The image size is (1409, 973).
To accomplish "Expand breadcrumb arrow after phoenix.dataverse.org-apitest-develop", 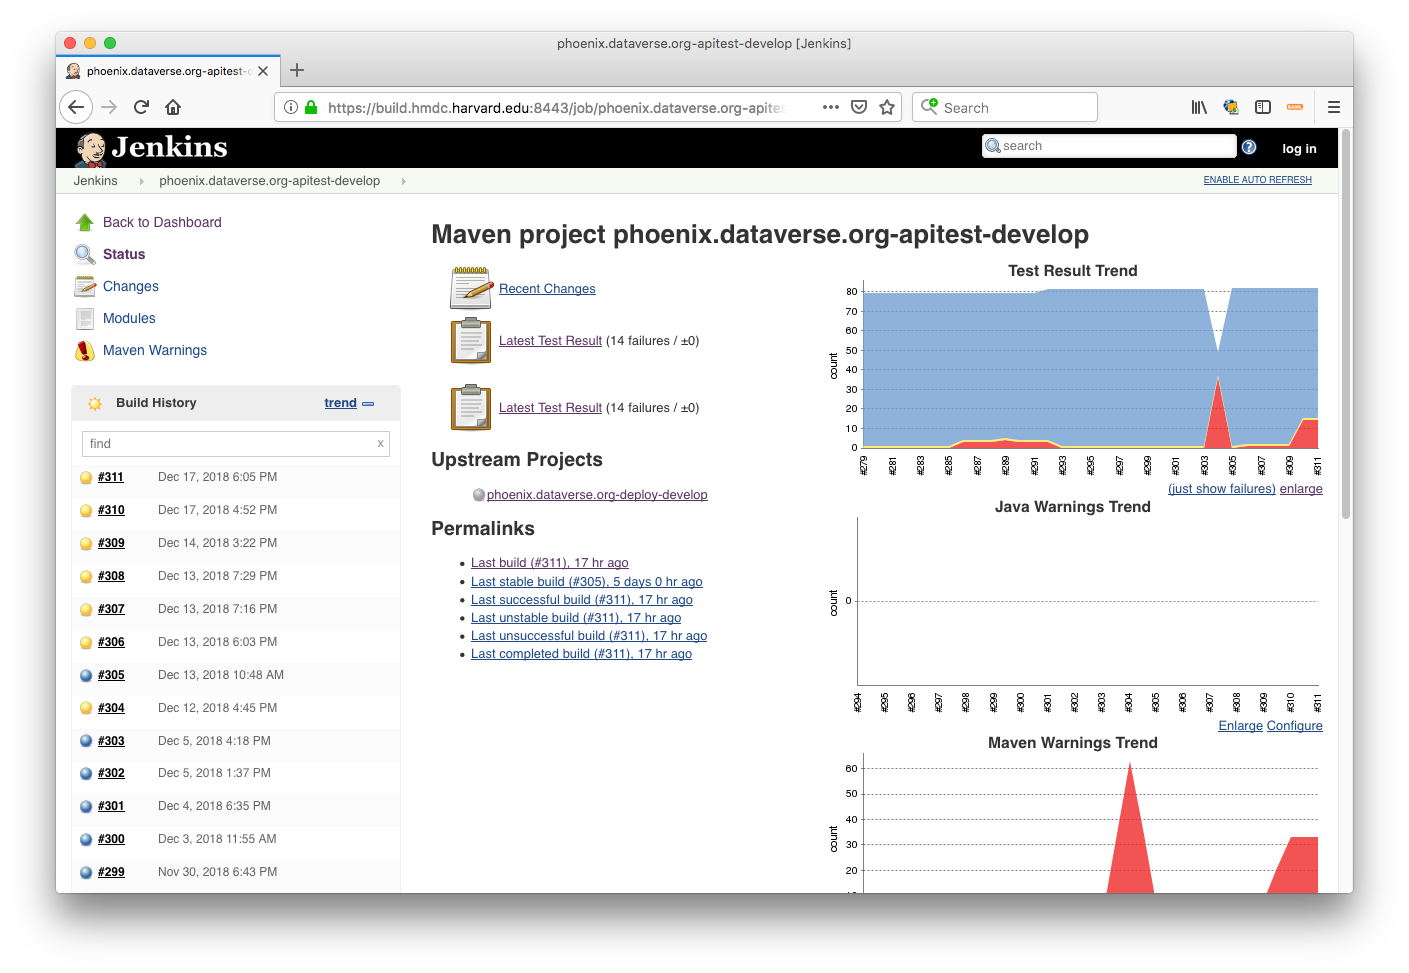I will [x=403, y=181].
